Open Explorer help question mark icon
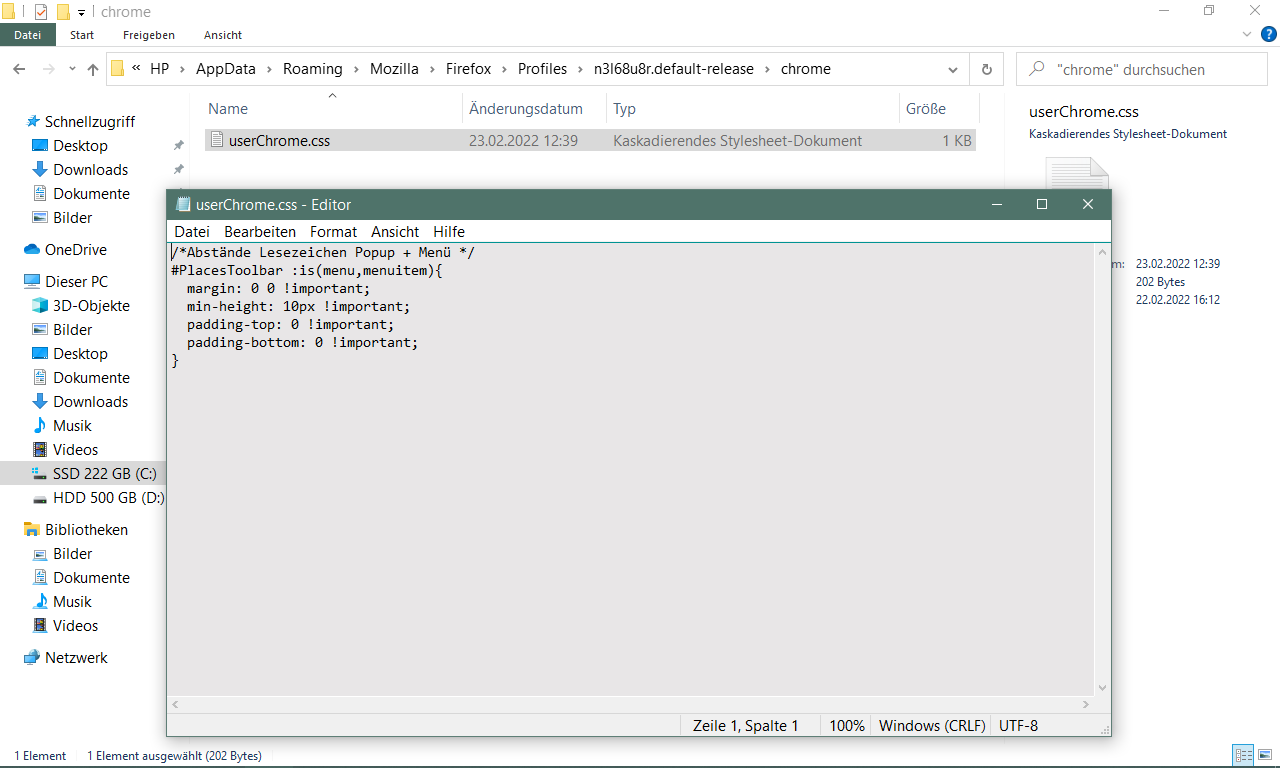Viewport: 1280px width, 768px height. point(1267,35)
